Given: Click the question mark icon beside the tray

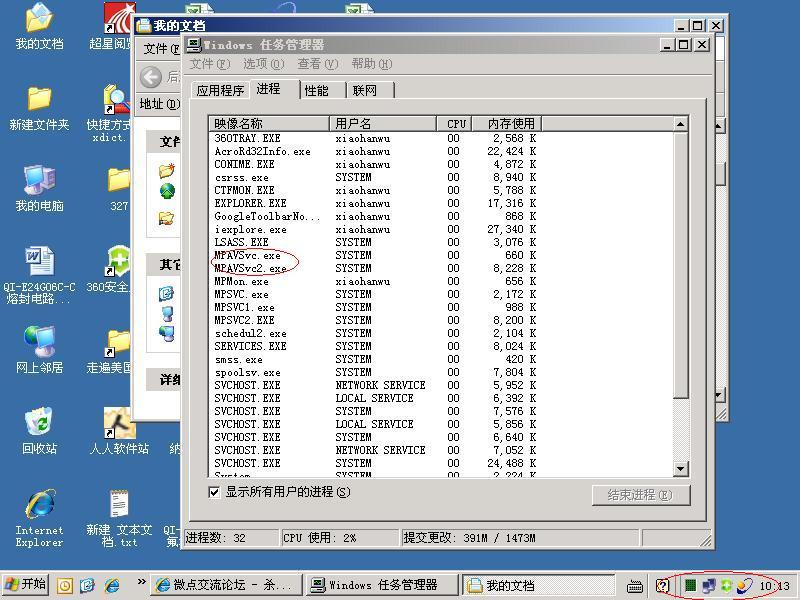Looking at the screenshot, I should click(x=662, y=585).
